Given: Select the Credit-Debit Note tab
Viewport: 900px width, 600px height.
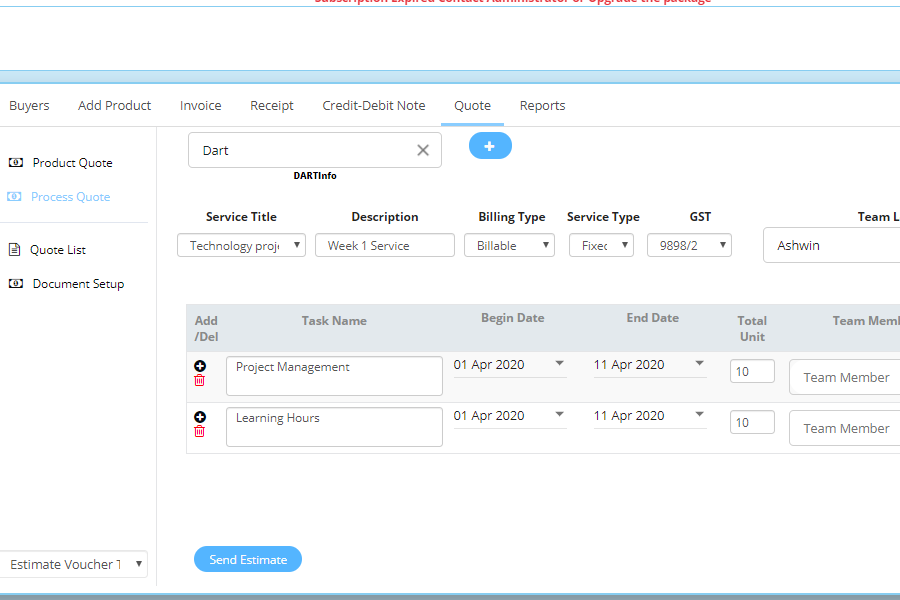Looking at the screenshot, I should 374,106.
